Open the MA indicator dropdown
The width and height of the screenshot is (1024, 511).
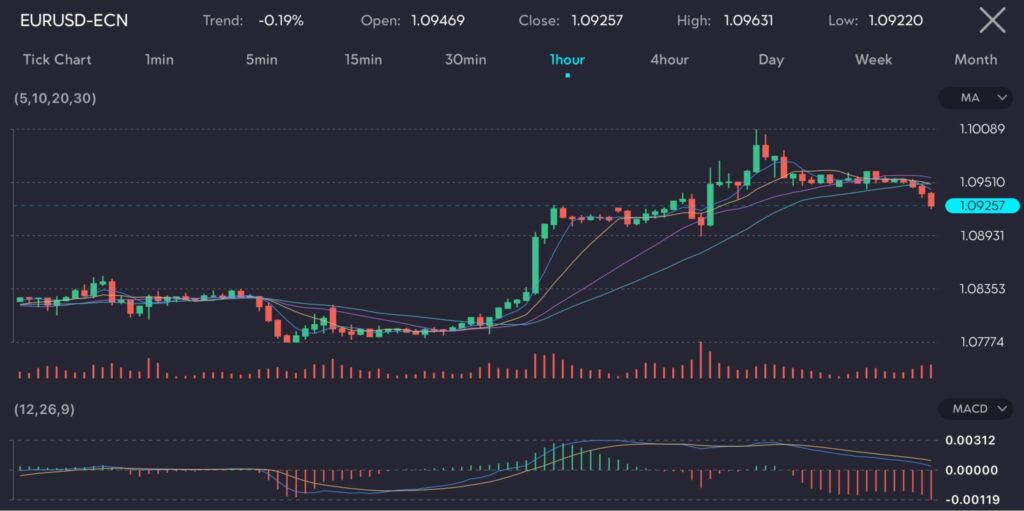click(x=978, y=98)
